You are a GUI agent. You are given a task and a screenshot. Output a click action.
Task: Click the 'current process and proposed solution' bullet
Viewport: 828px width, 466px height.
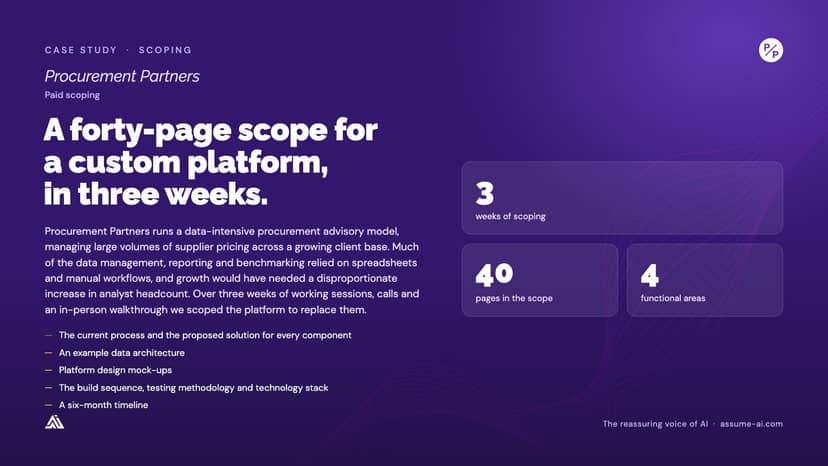tap(205, 335)
